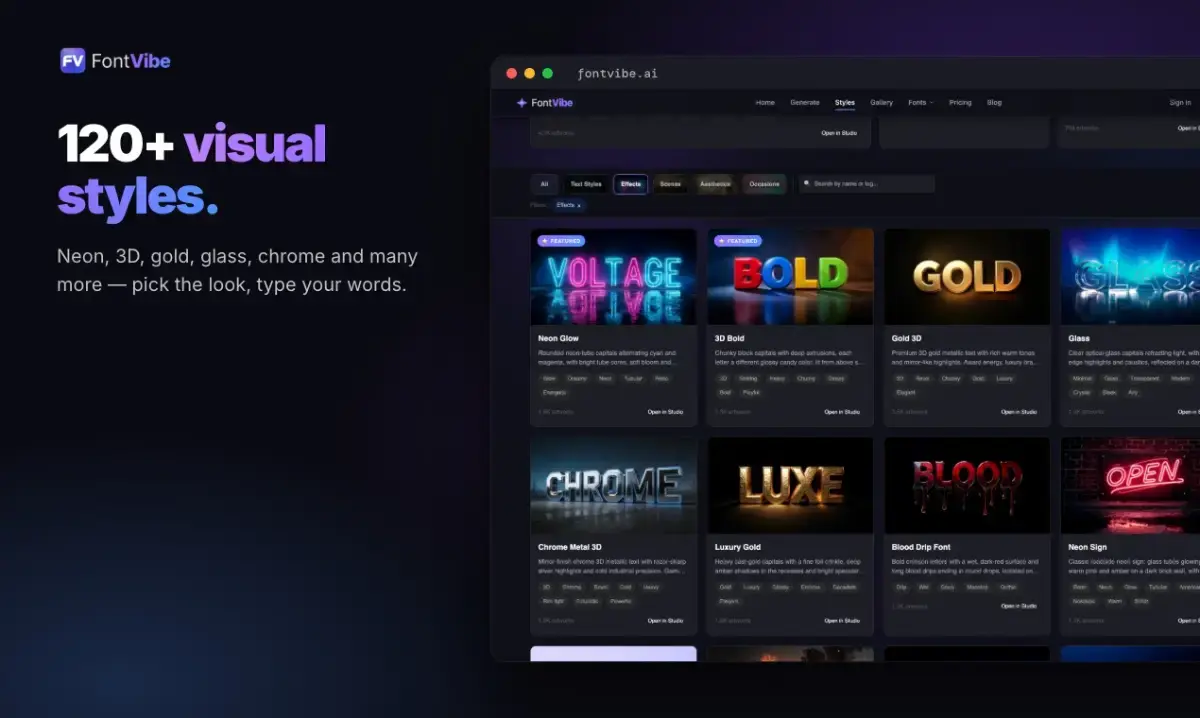Click the Chrome Metal 3D card title

(570, 547)
